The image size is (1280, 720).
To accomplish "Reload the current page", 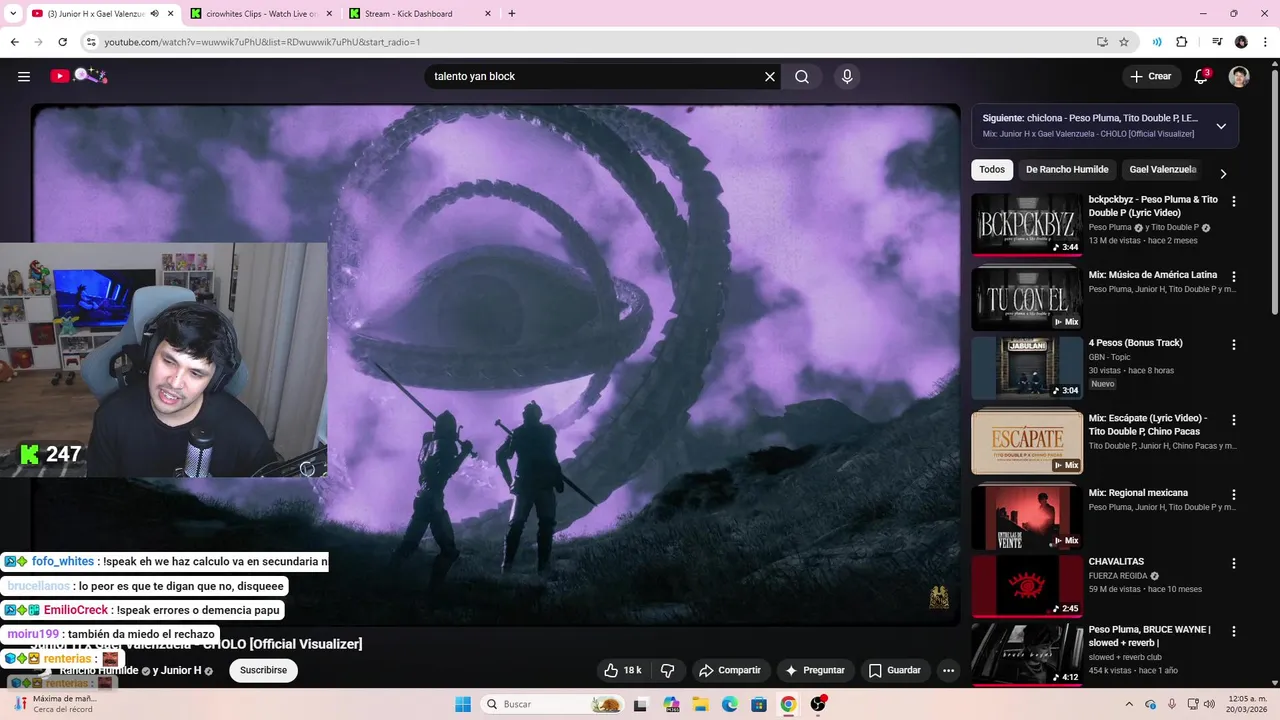I will [x=62, y=42].
